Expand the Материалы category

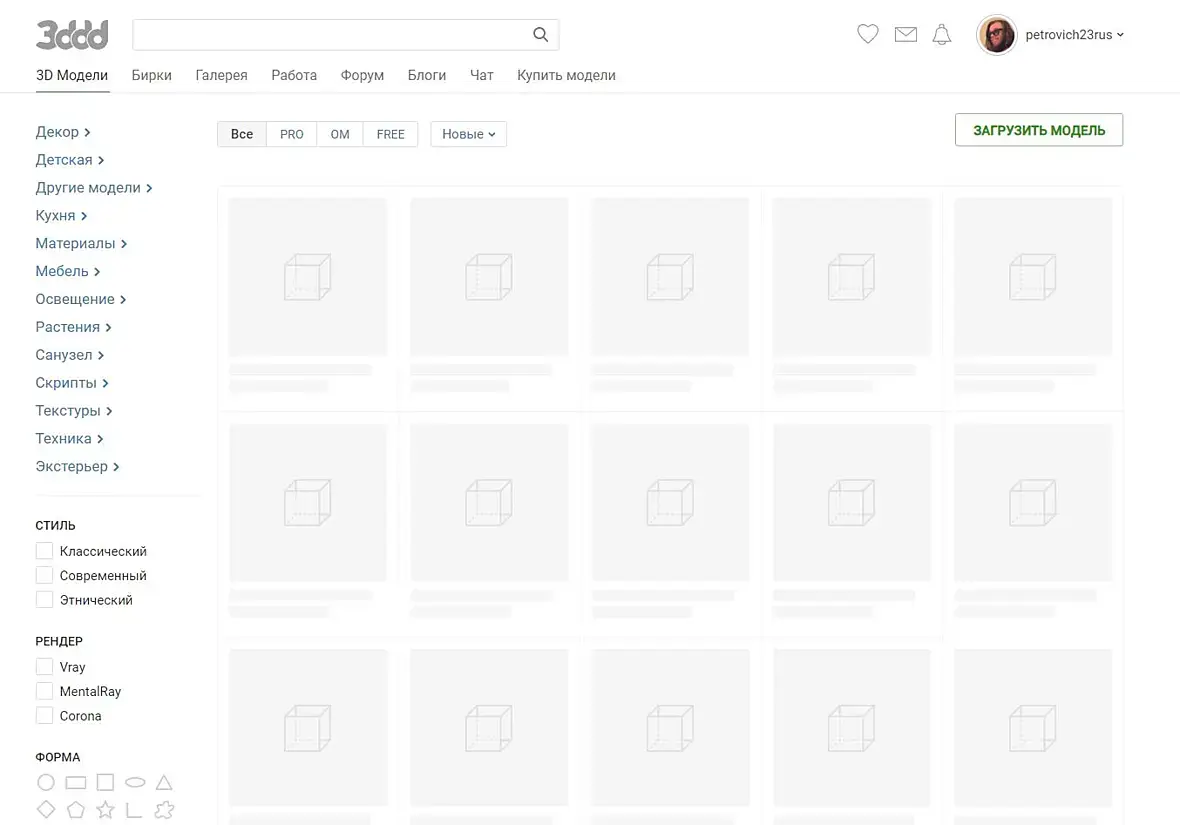[81, 243]
